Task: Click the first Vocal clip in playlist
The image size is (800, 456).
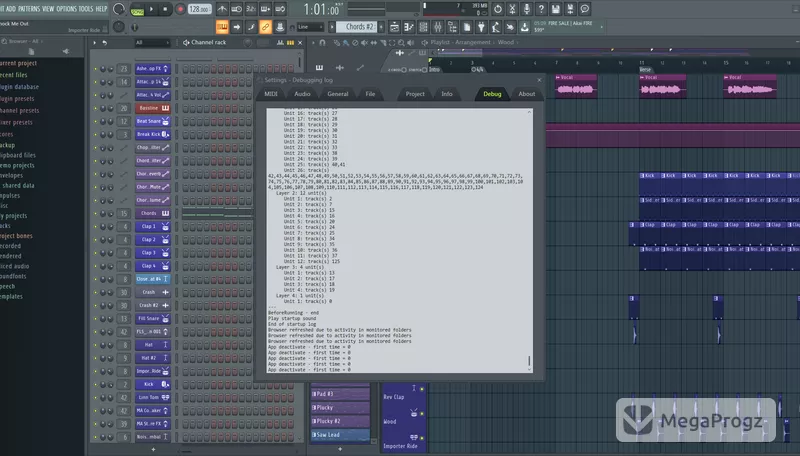Action: pos(576,86)
